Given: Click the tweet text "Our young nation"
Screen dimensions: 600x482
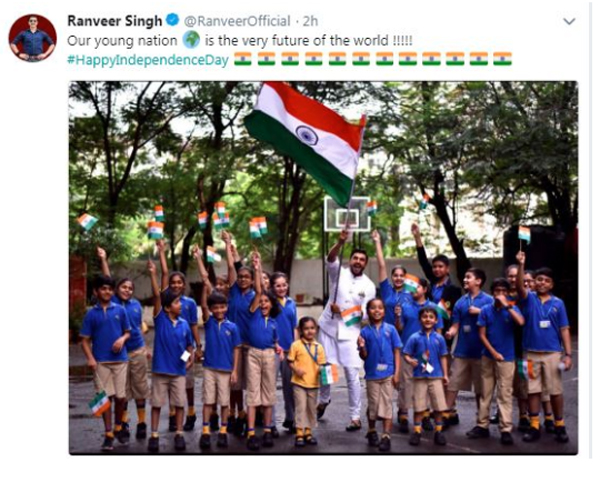Looking at the screenshot, I should (x=122, y=41).
